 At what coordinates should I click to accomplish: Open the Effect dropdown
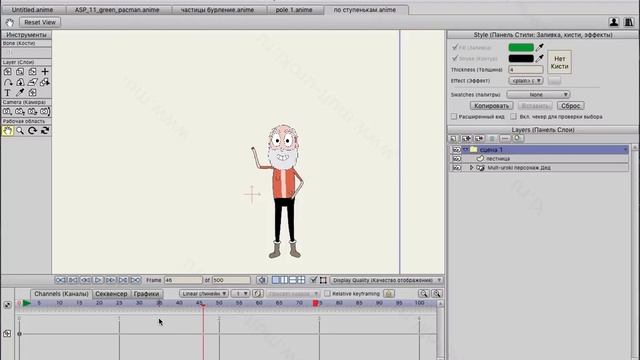pos(526,81)
